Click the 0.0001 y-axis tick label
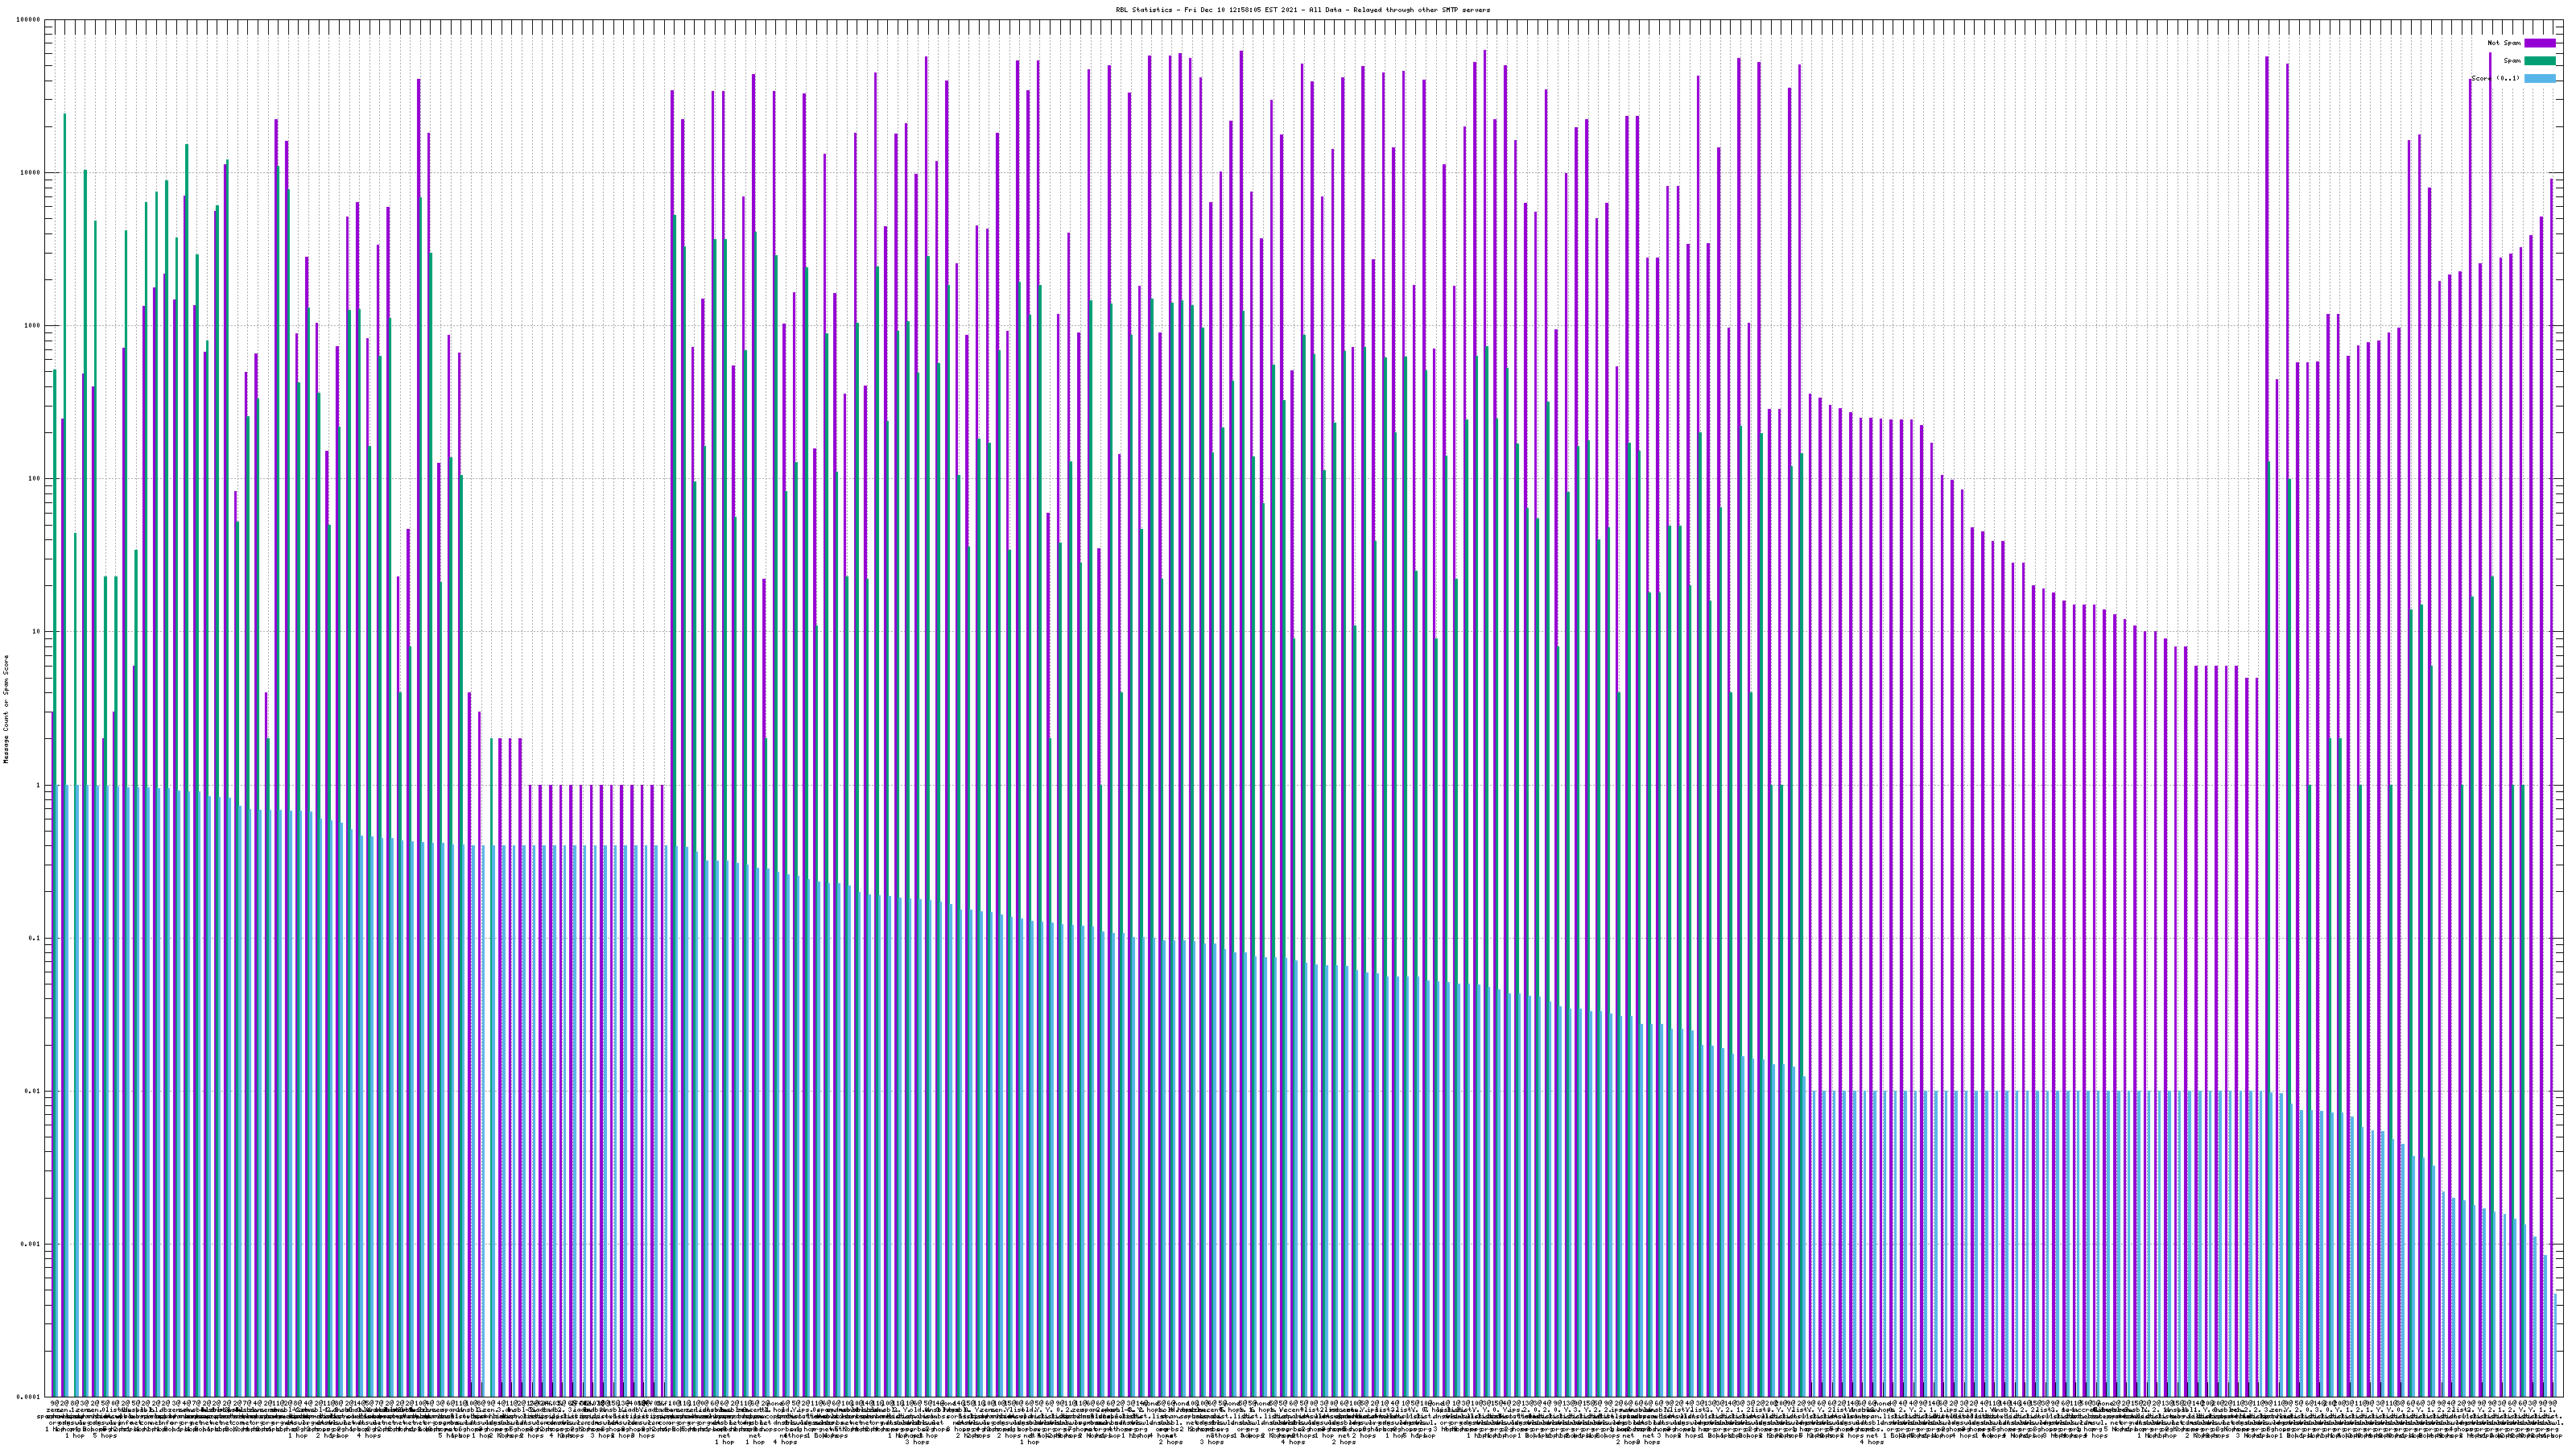2576x1449 pixels. pos(29,1397)
